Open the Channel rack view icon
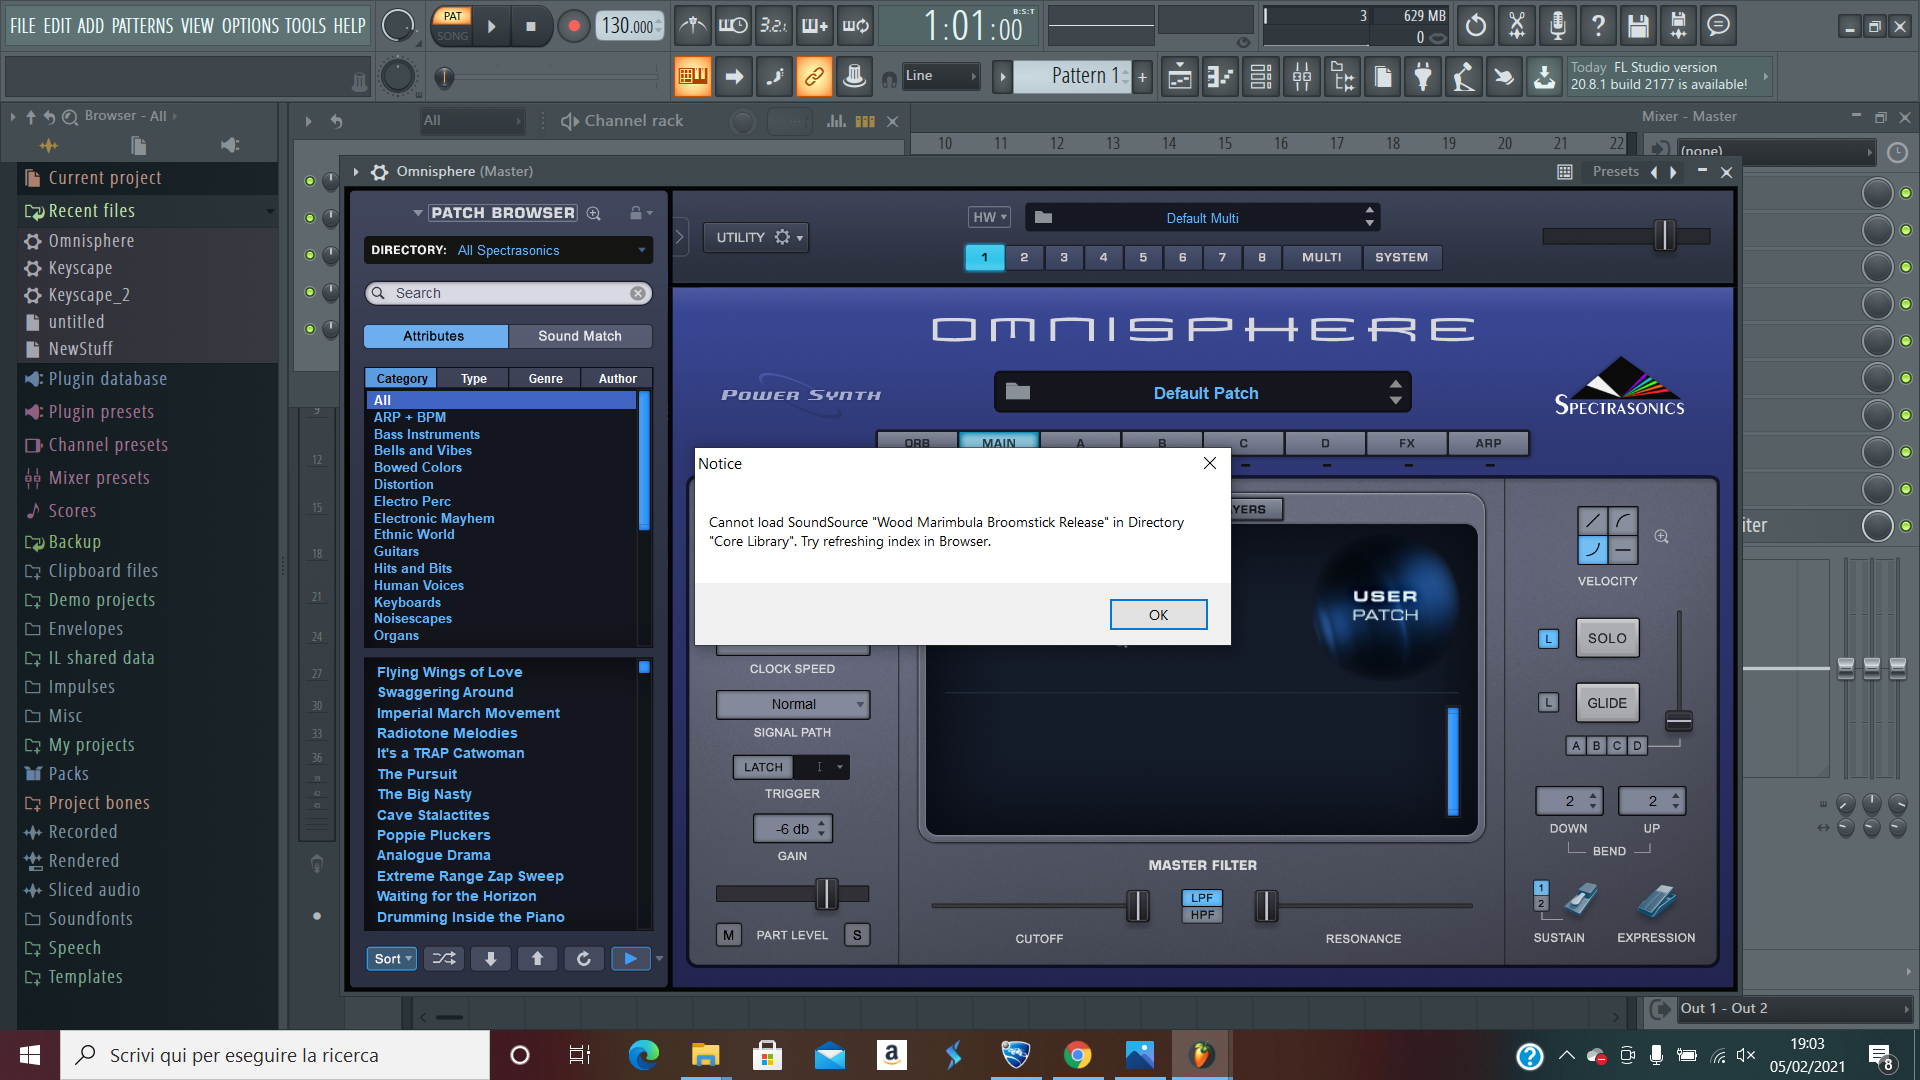1920x1080 pixels. click(x=1261, y=76)
